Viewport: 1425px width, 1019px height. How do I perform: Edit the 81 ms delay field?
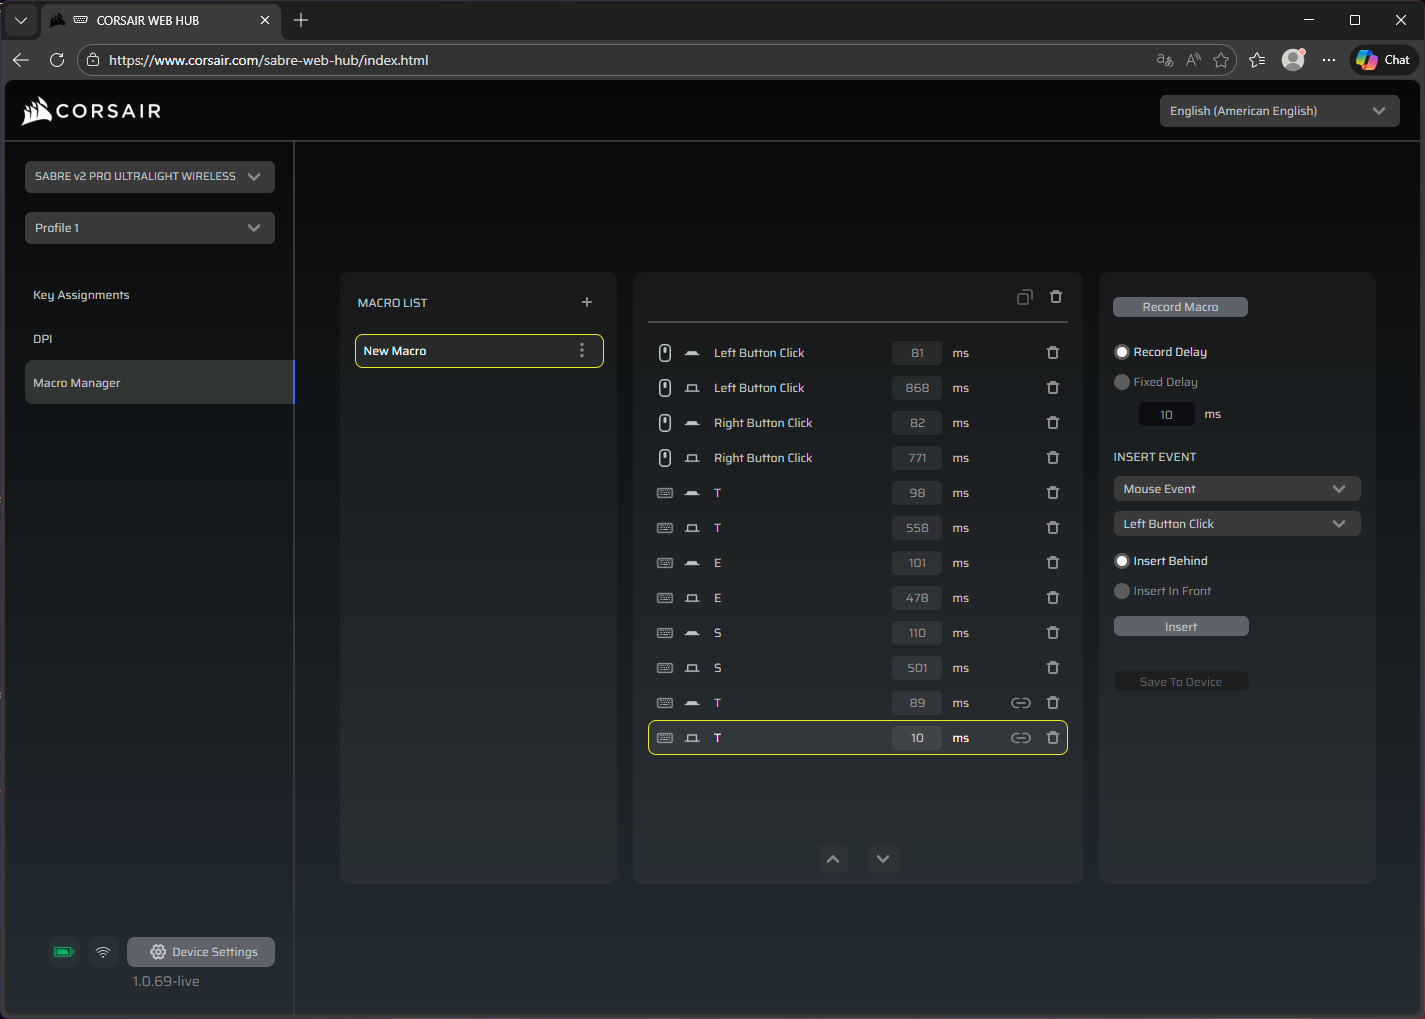tap(917, 353)
